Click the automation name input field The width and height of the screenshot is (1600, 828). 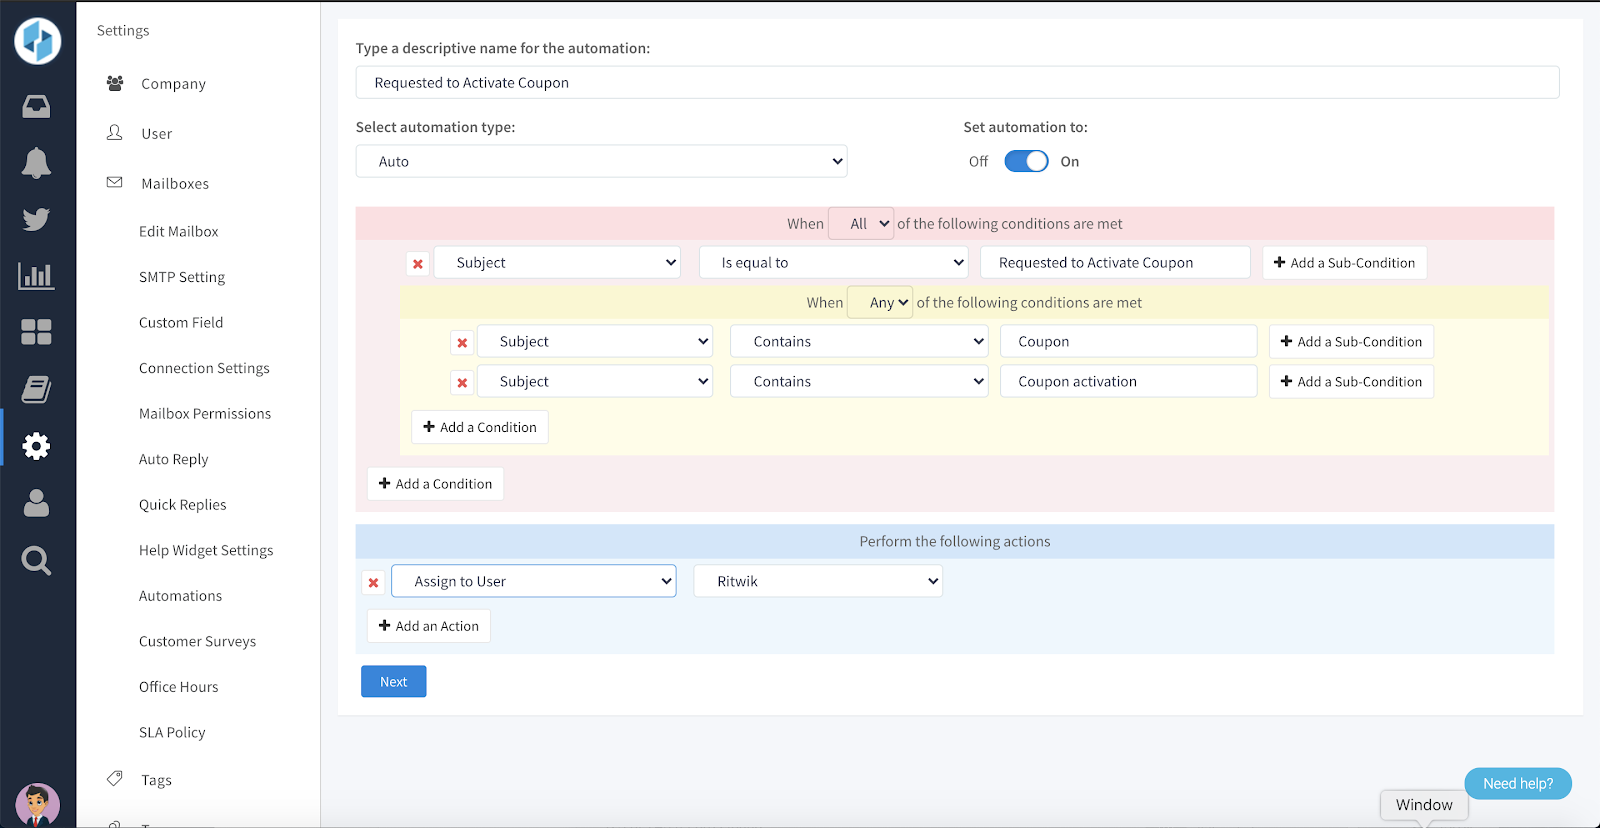[x=957, y=82]
